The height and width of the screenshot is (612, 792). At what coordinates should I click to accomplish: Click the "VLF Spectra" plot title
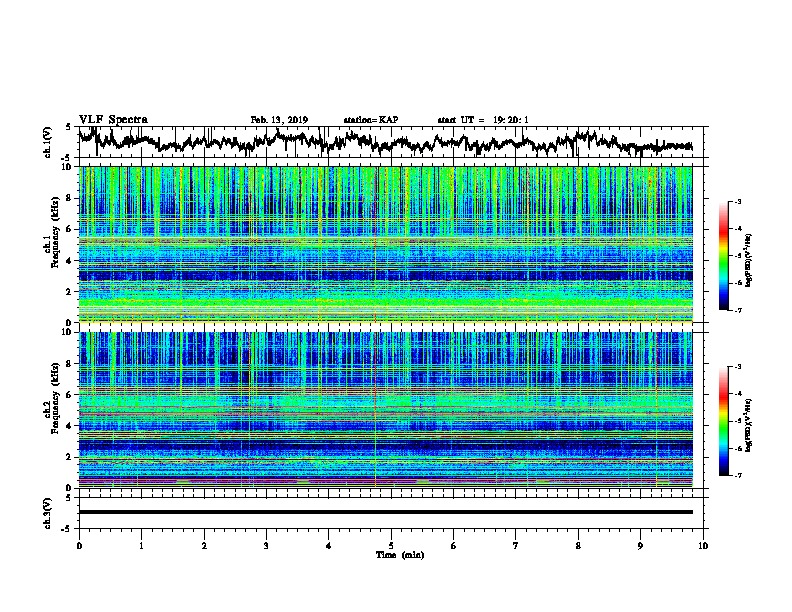[113, 119]
